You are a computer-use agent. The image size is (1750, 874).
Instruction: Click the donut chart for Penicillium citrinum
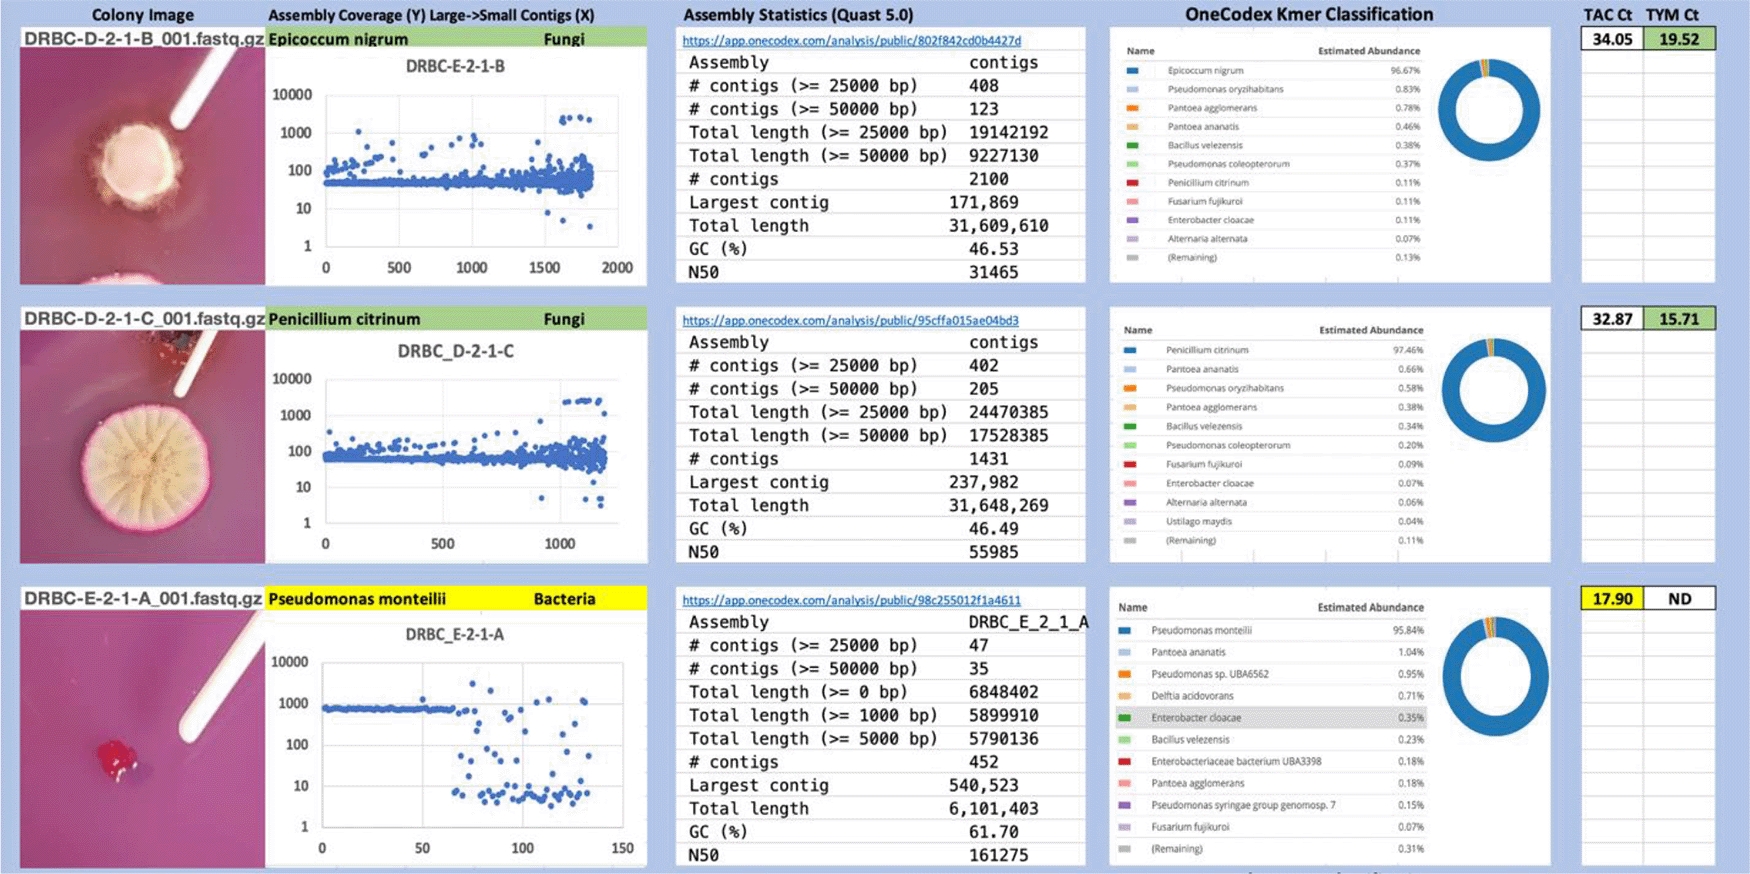pos(1492,390)
